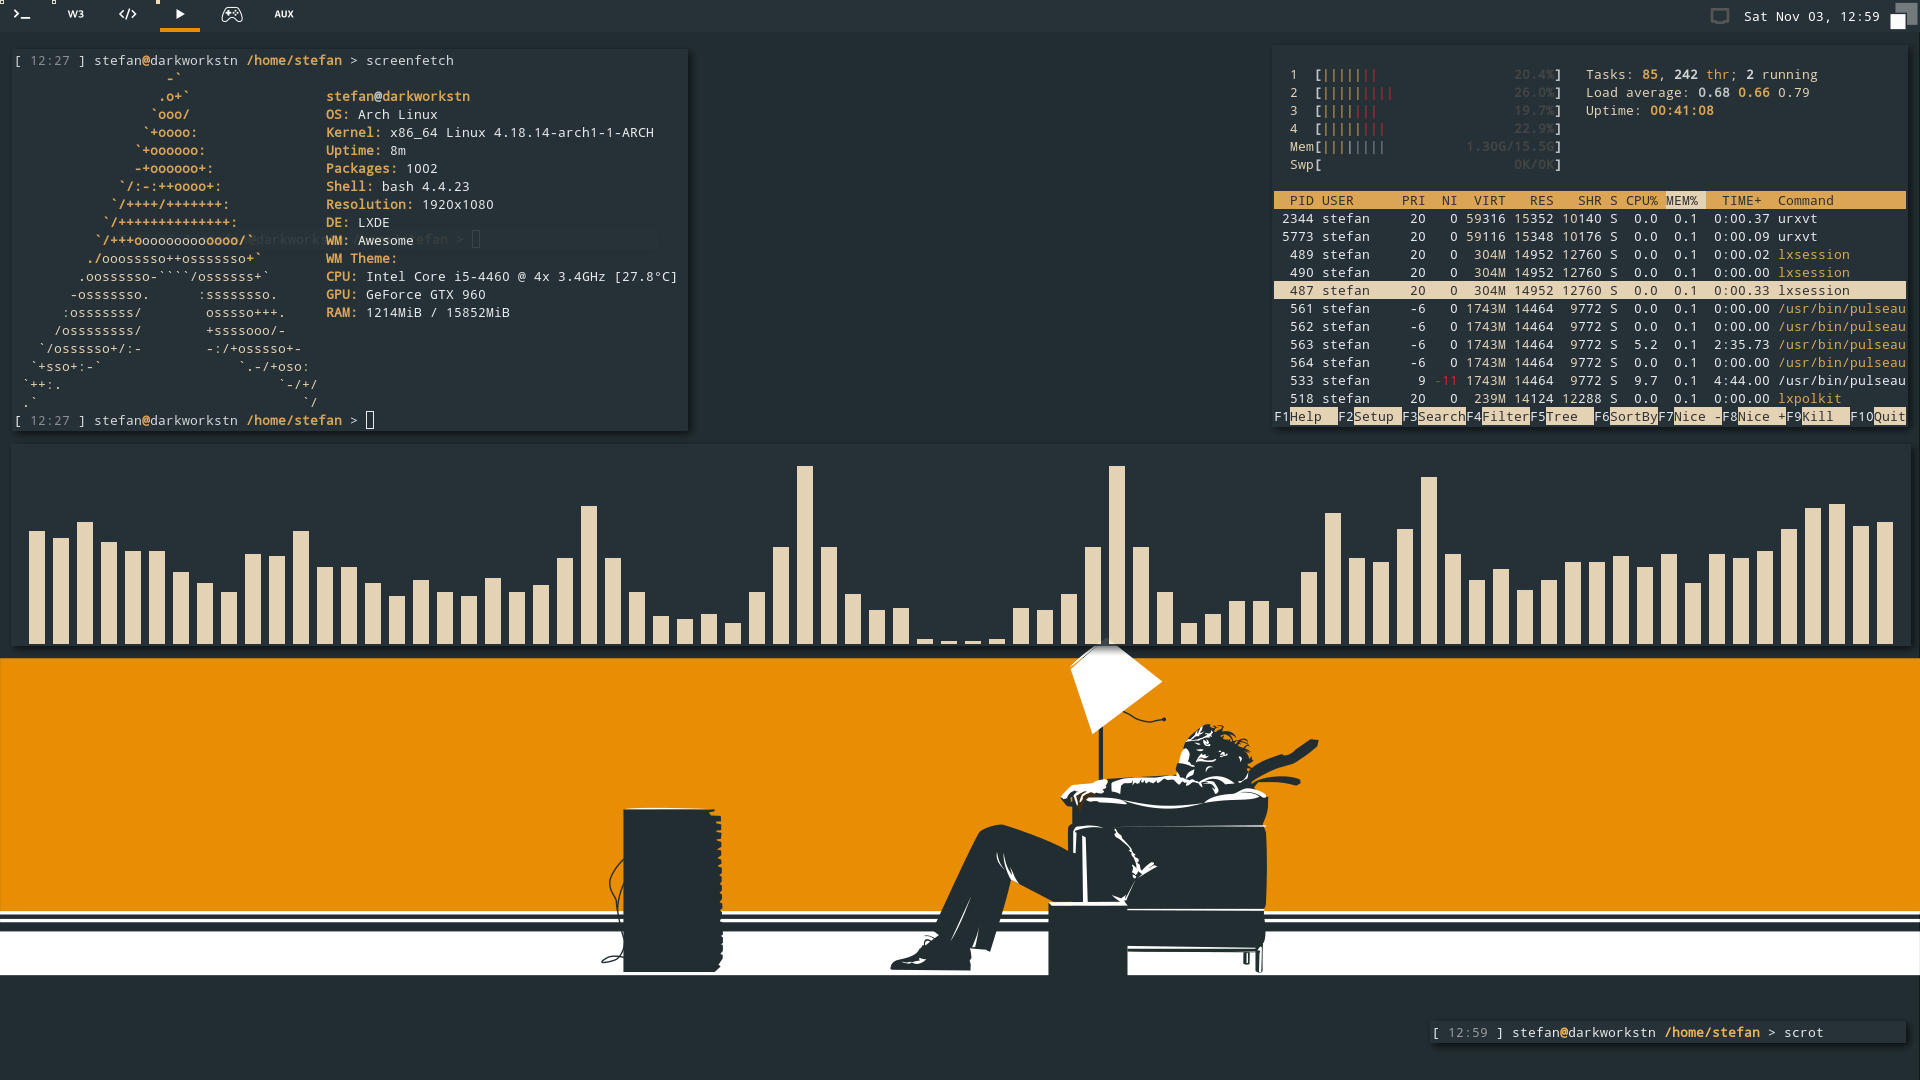Select the lxpolkit process with PID 518

(1590, 399)
